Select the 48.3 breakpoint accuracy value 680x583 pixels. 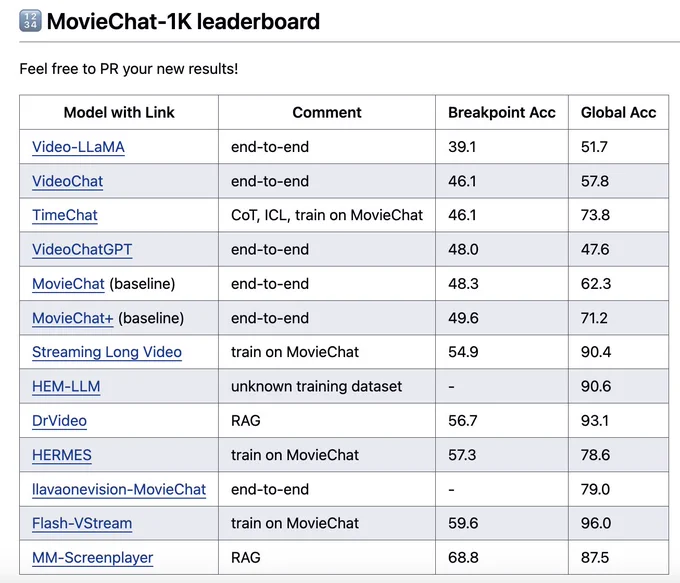point(463,284)
